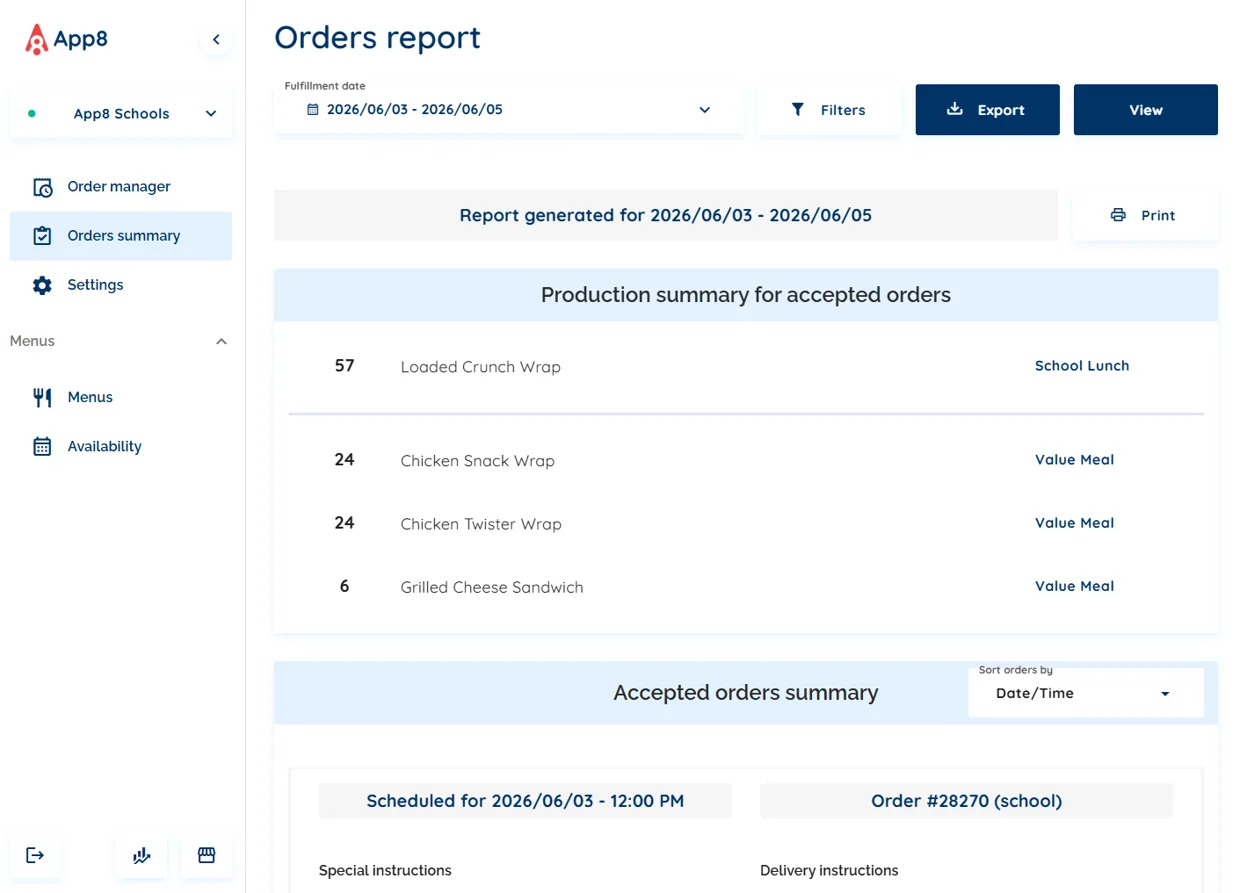Screen dimensions: 1240x893
Task: Click the calendar icon in the fulfillment date field
Action: click(x=313, y=109)
